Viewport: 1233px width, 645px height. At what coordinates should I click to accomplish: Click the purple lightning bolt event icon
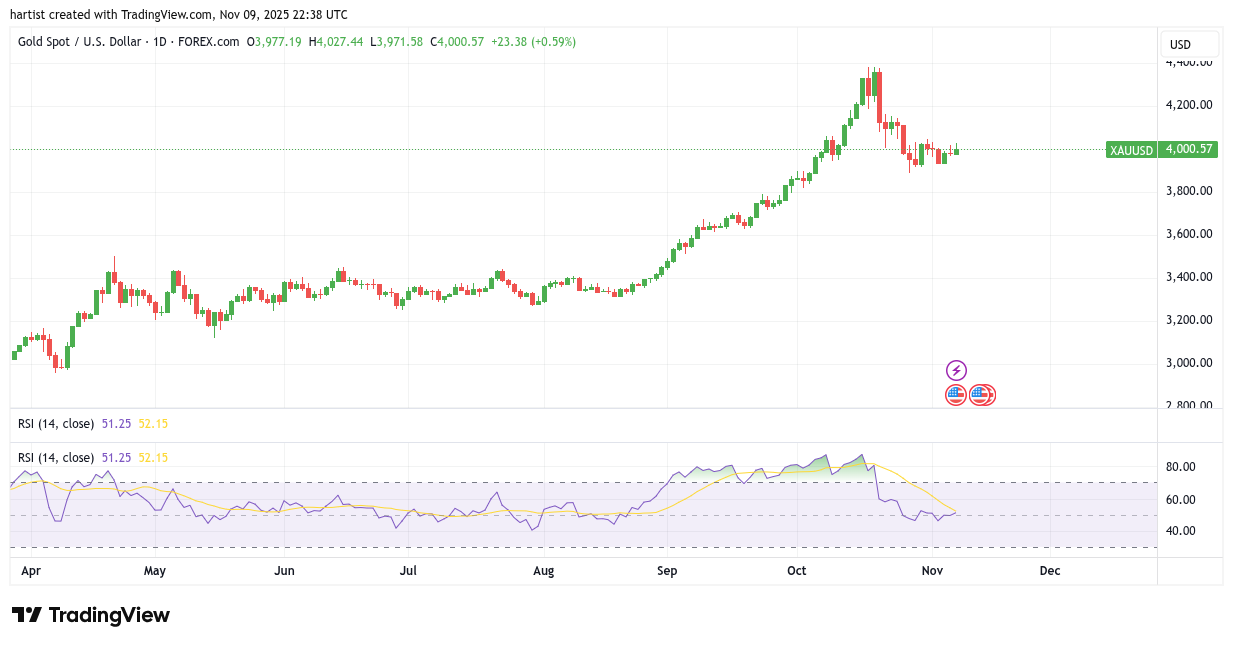[x=956, y=370]
